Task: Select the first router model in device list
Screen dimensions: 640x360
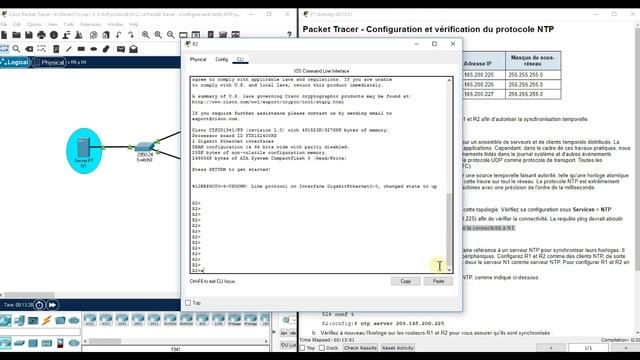Action: 90,319
